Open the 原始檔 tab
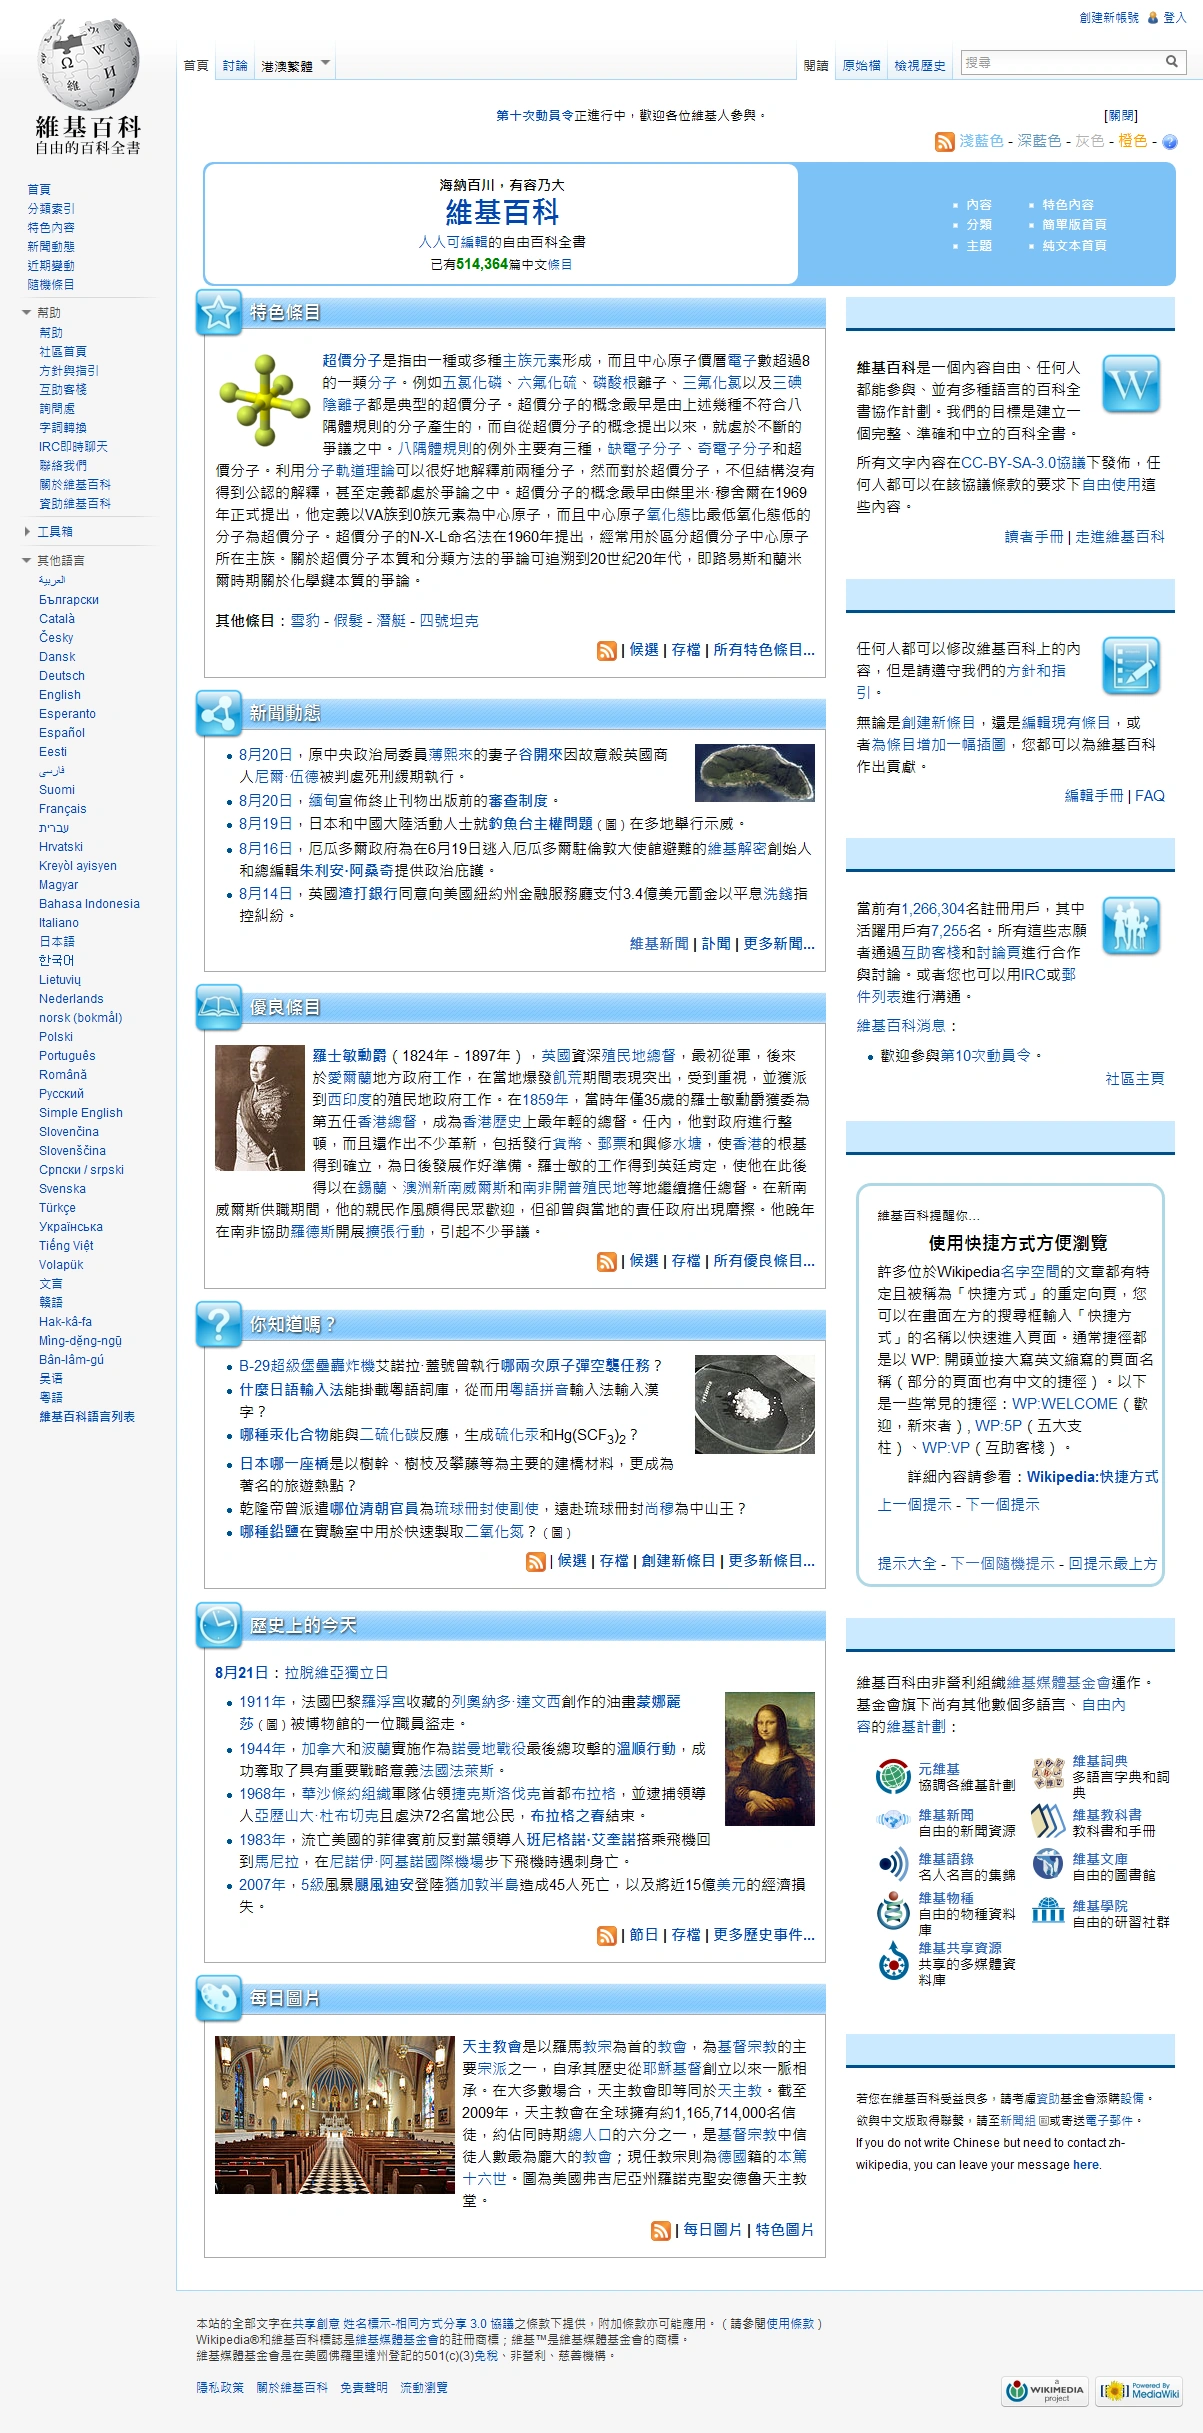The image size is (1203, 2433). (x=861, y=66)
